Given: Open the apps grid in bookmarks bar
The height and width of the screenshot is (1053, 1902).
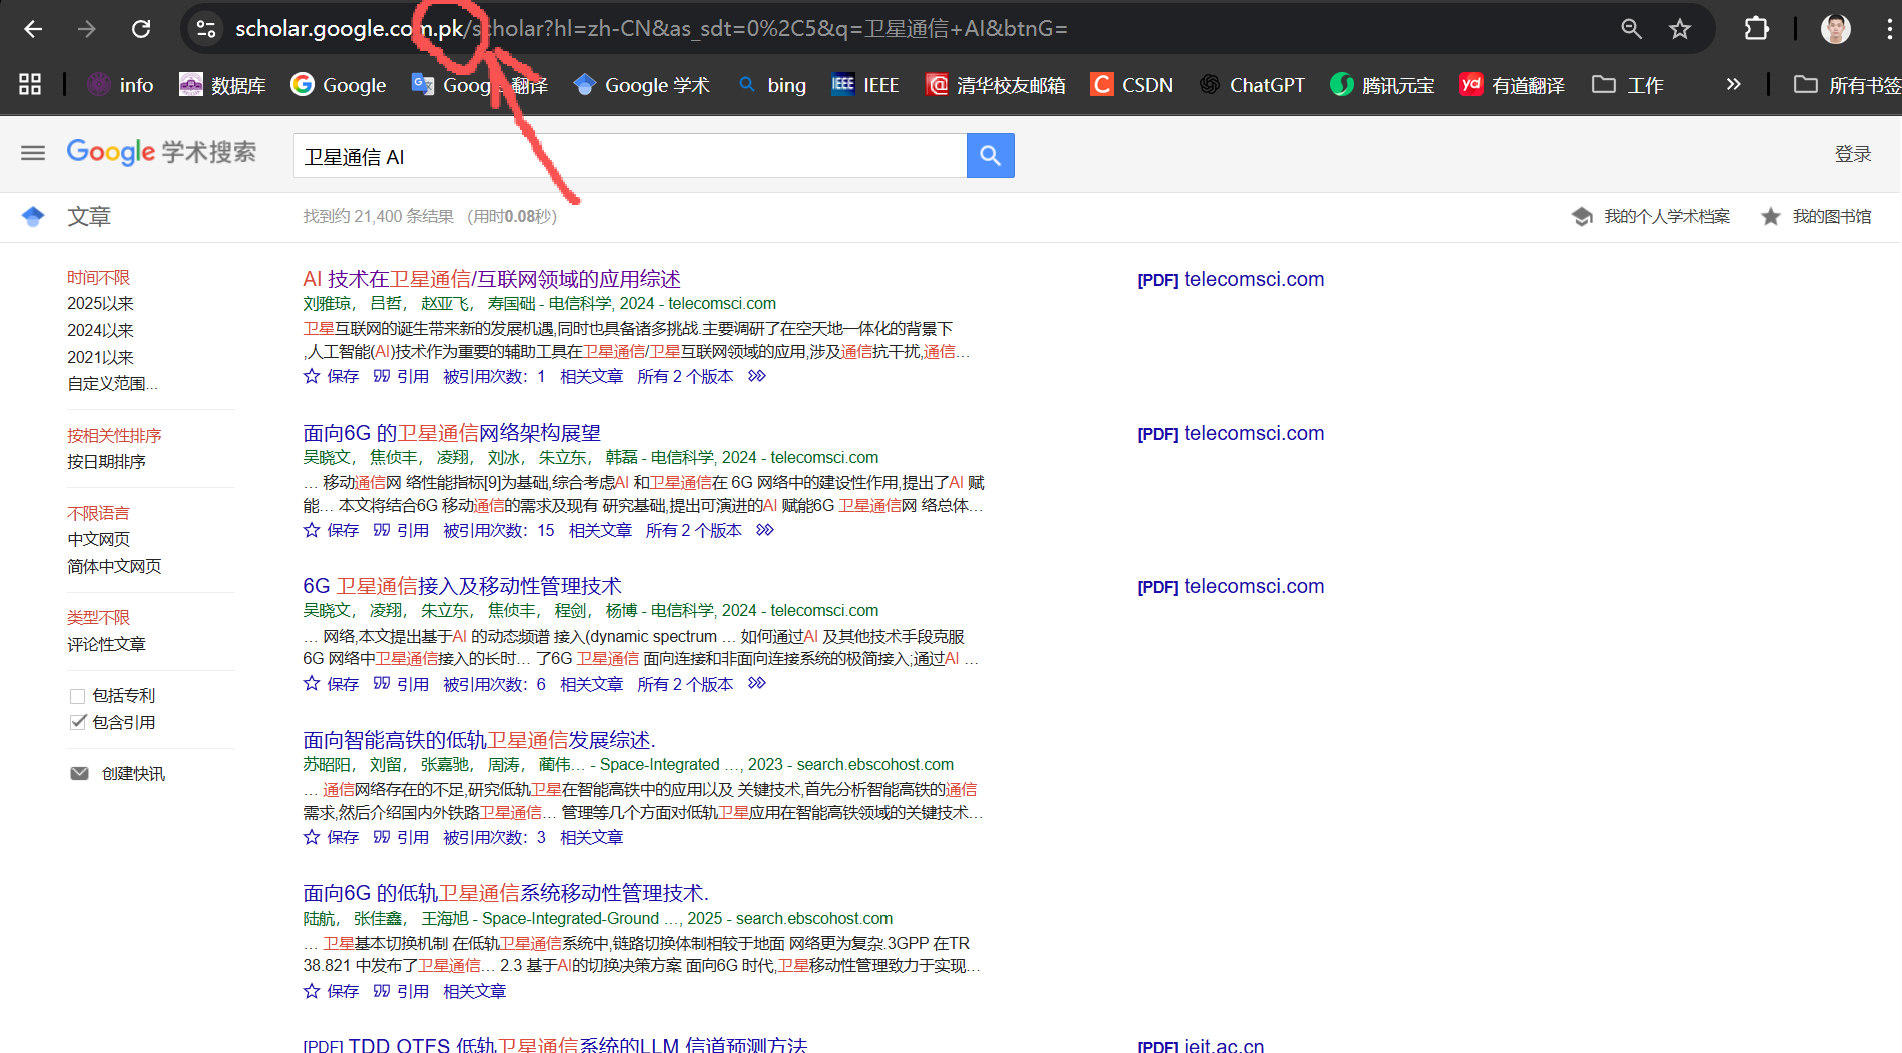Looking at the screenshot, I should click(x=30, y=85).
